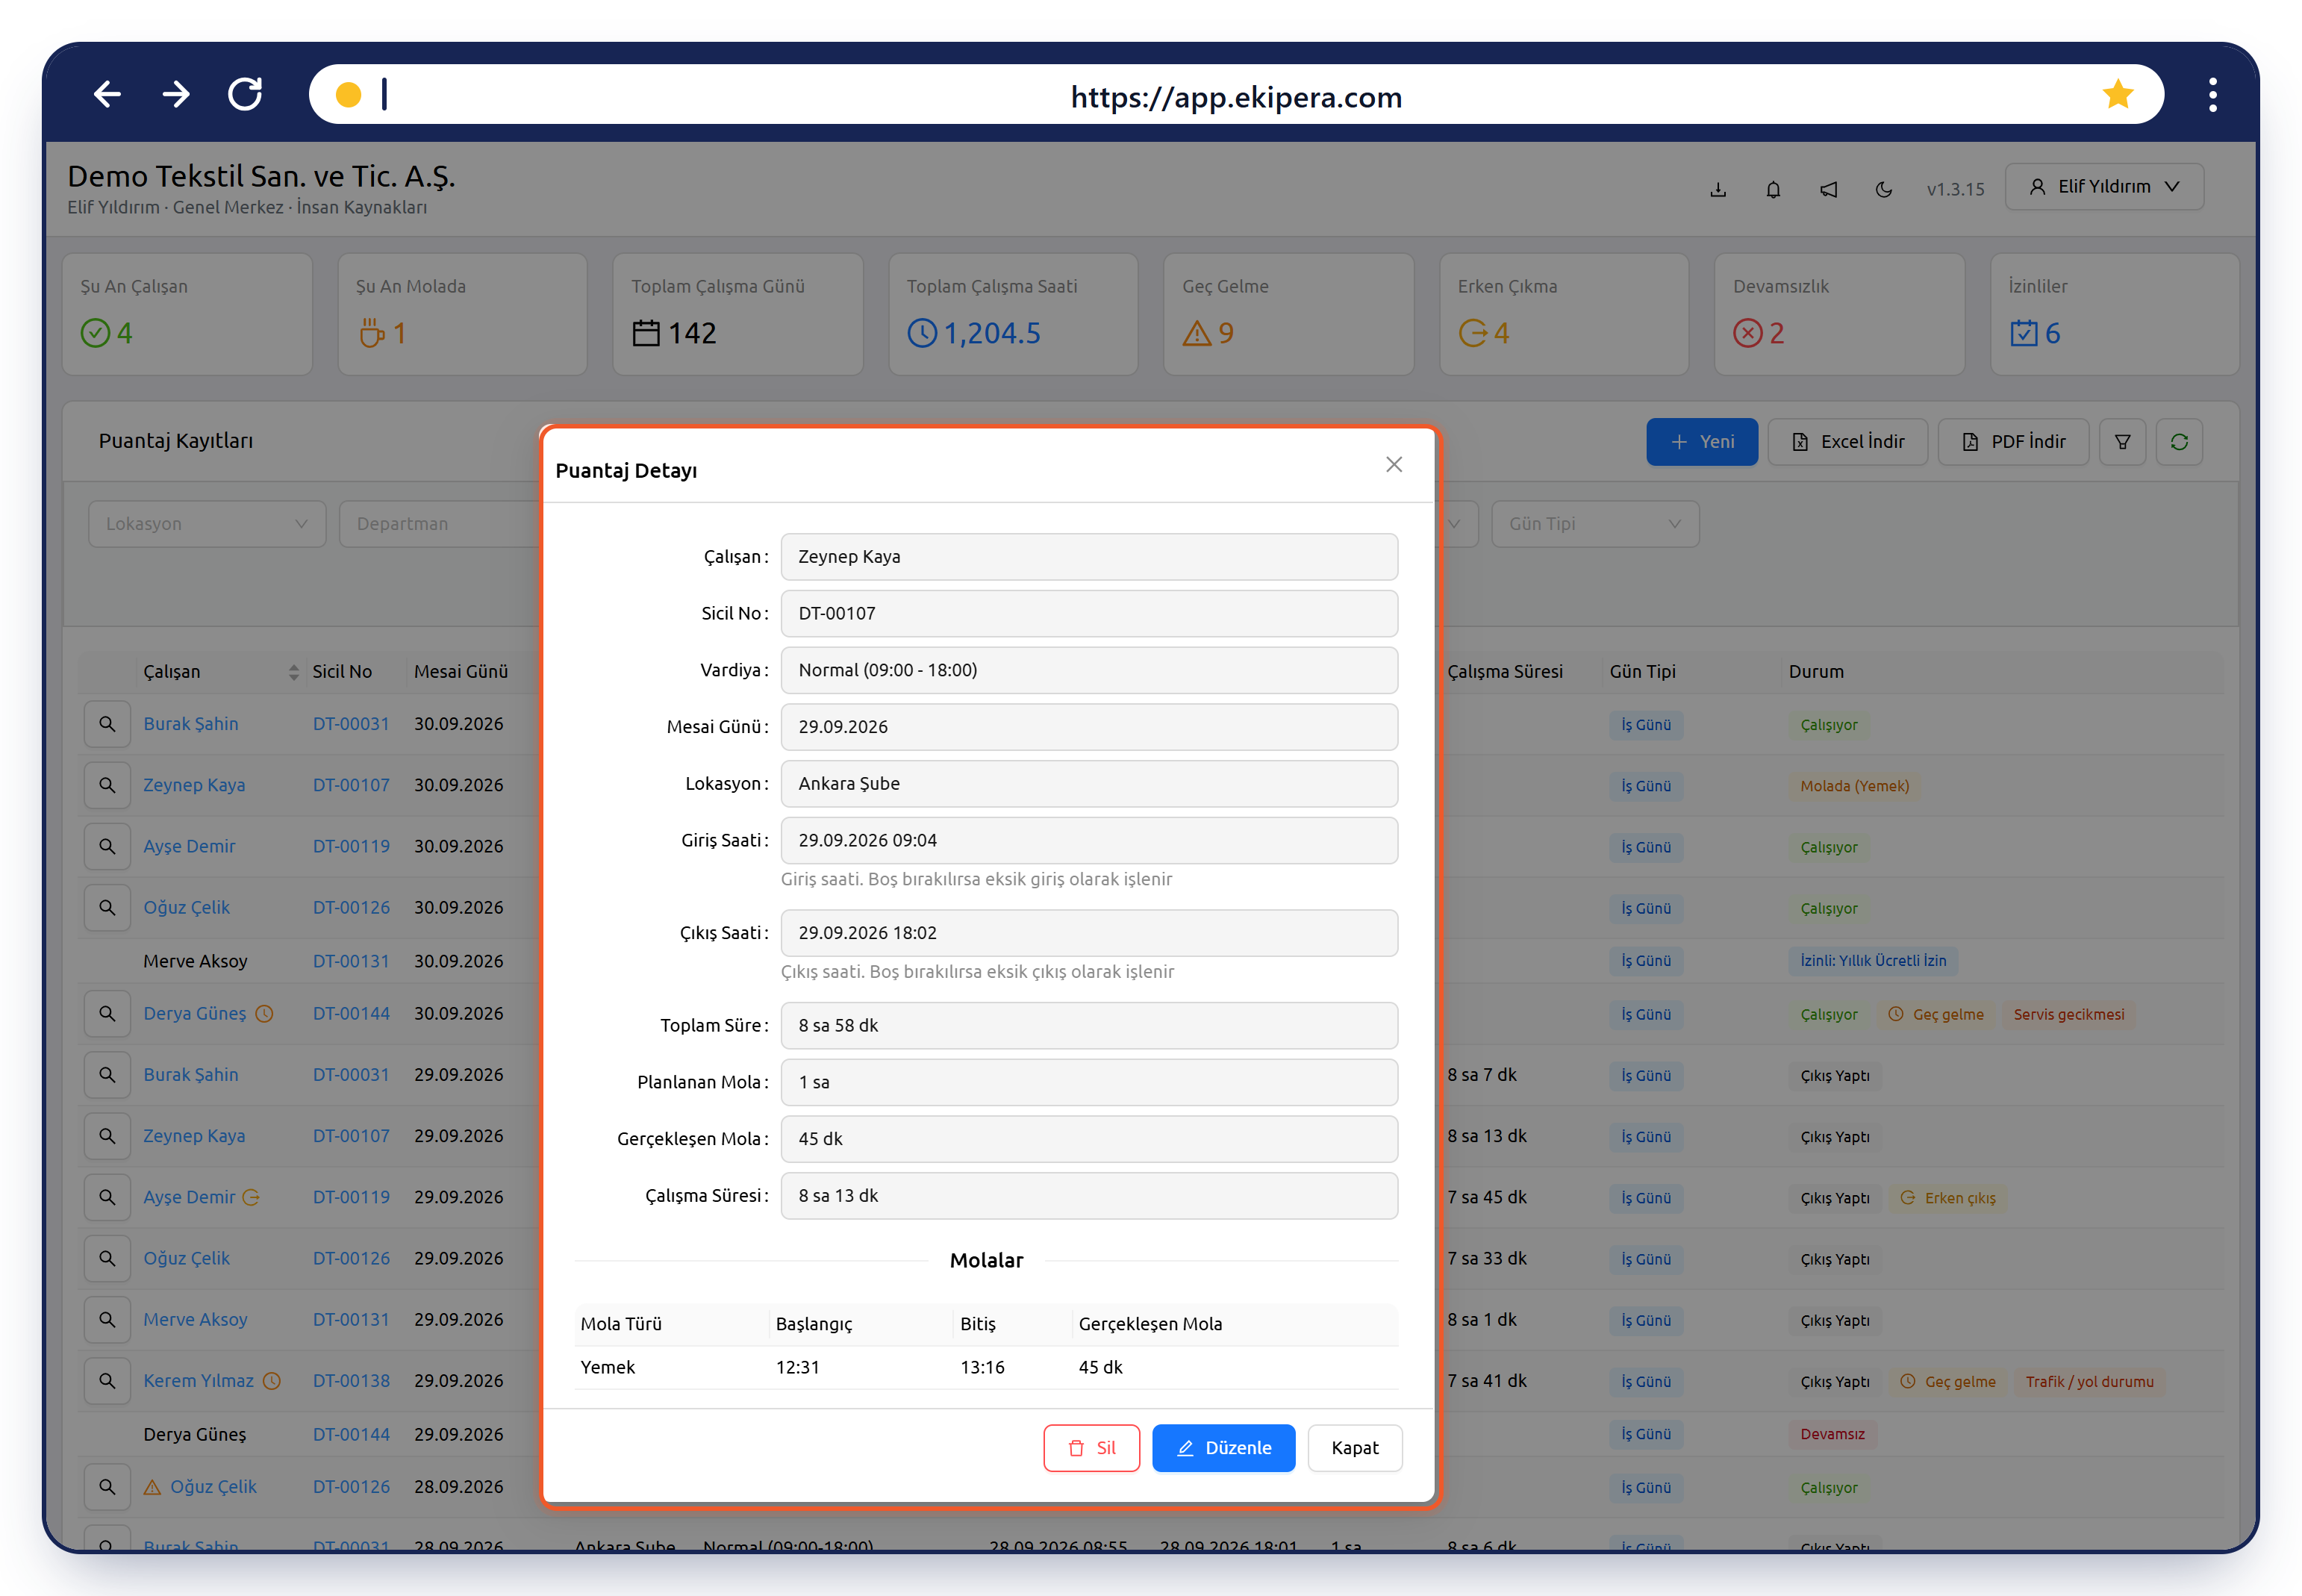This screenshot has width=2302, height=1596.
Task: Refresh Puantaj Kayıtları with green icon
Action: (2179, 442)
